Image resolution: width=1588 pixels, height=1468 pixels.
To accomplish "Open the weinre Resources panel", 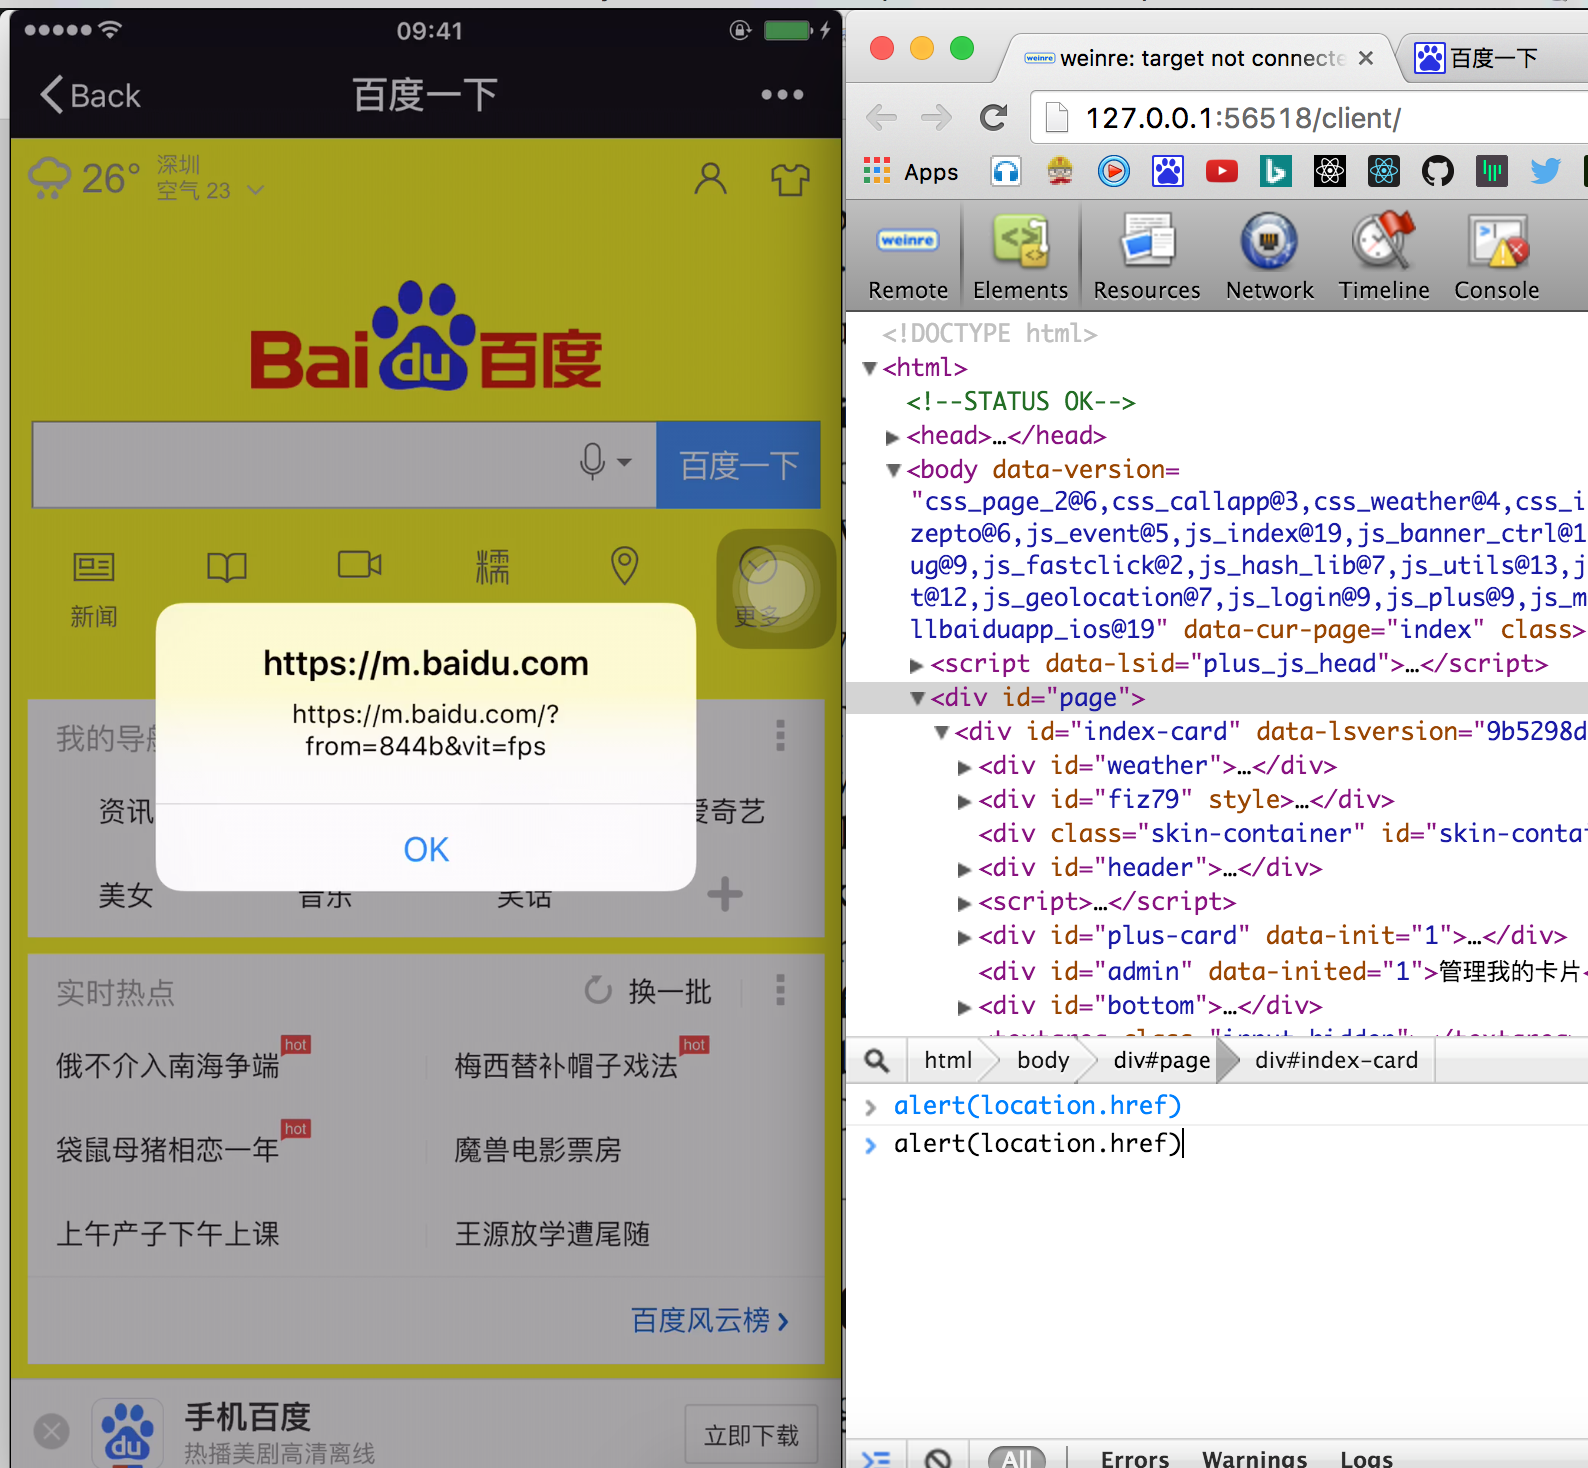I will (x=1146, y=256).
